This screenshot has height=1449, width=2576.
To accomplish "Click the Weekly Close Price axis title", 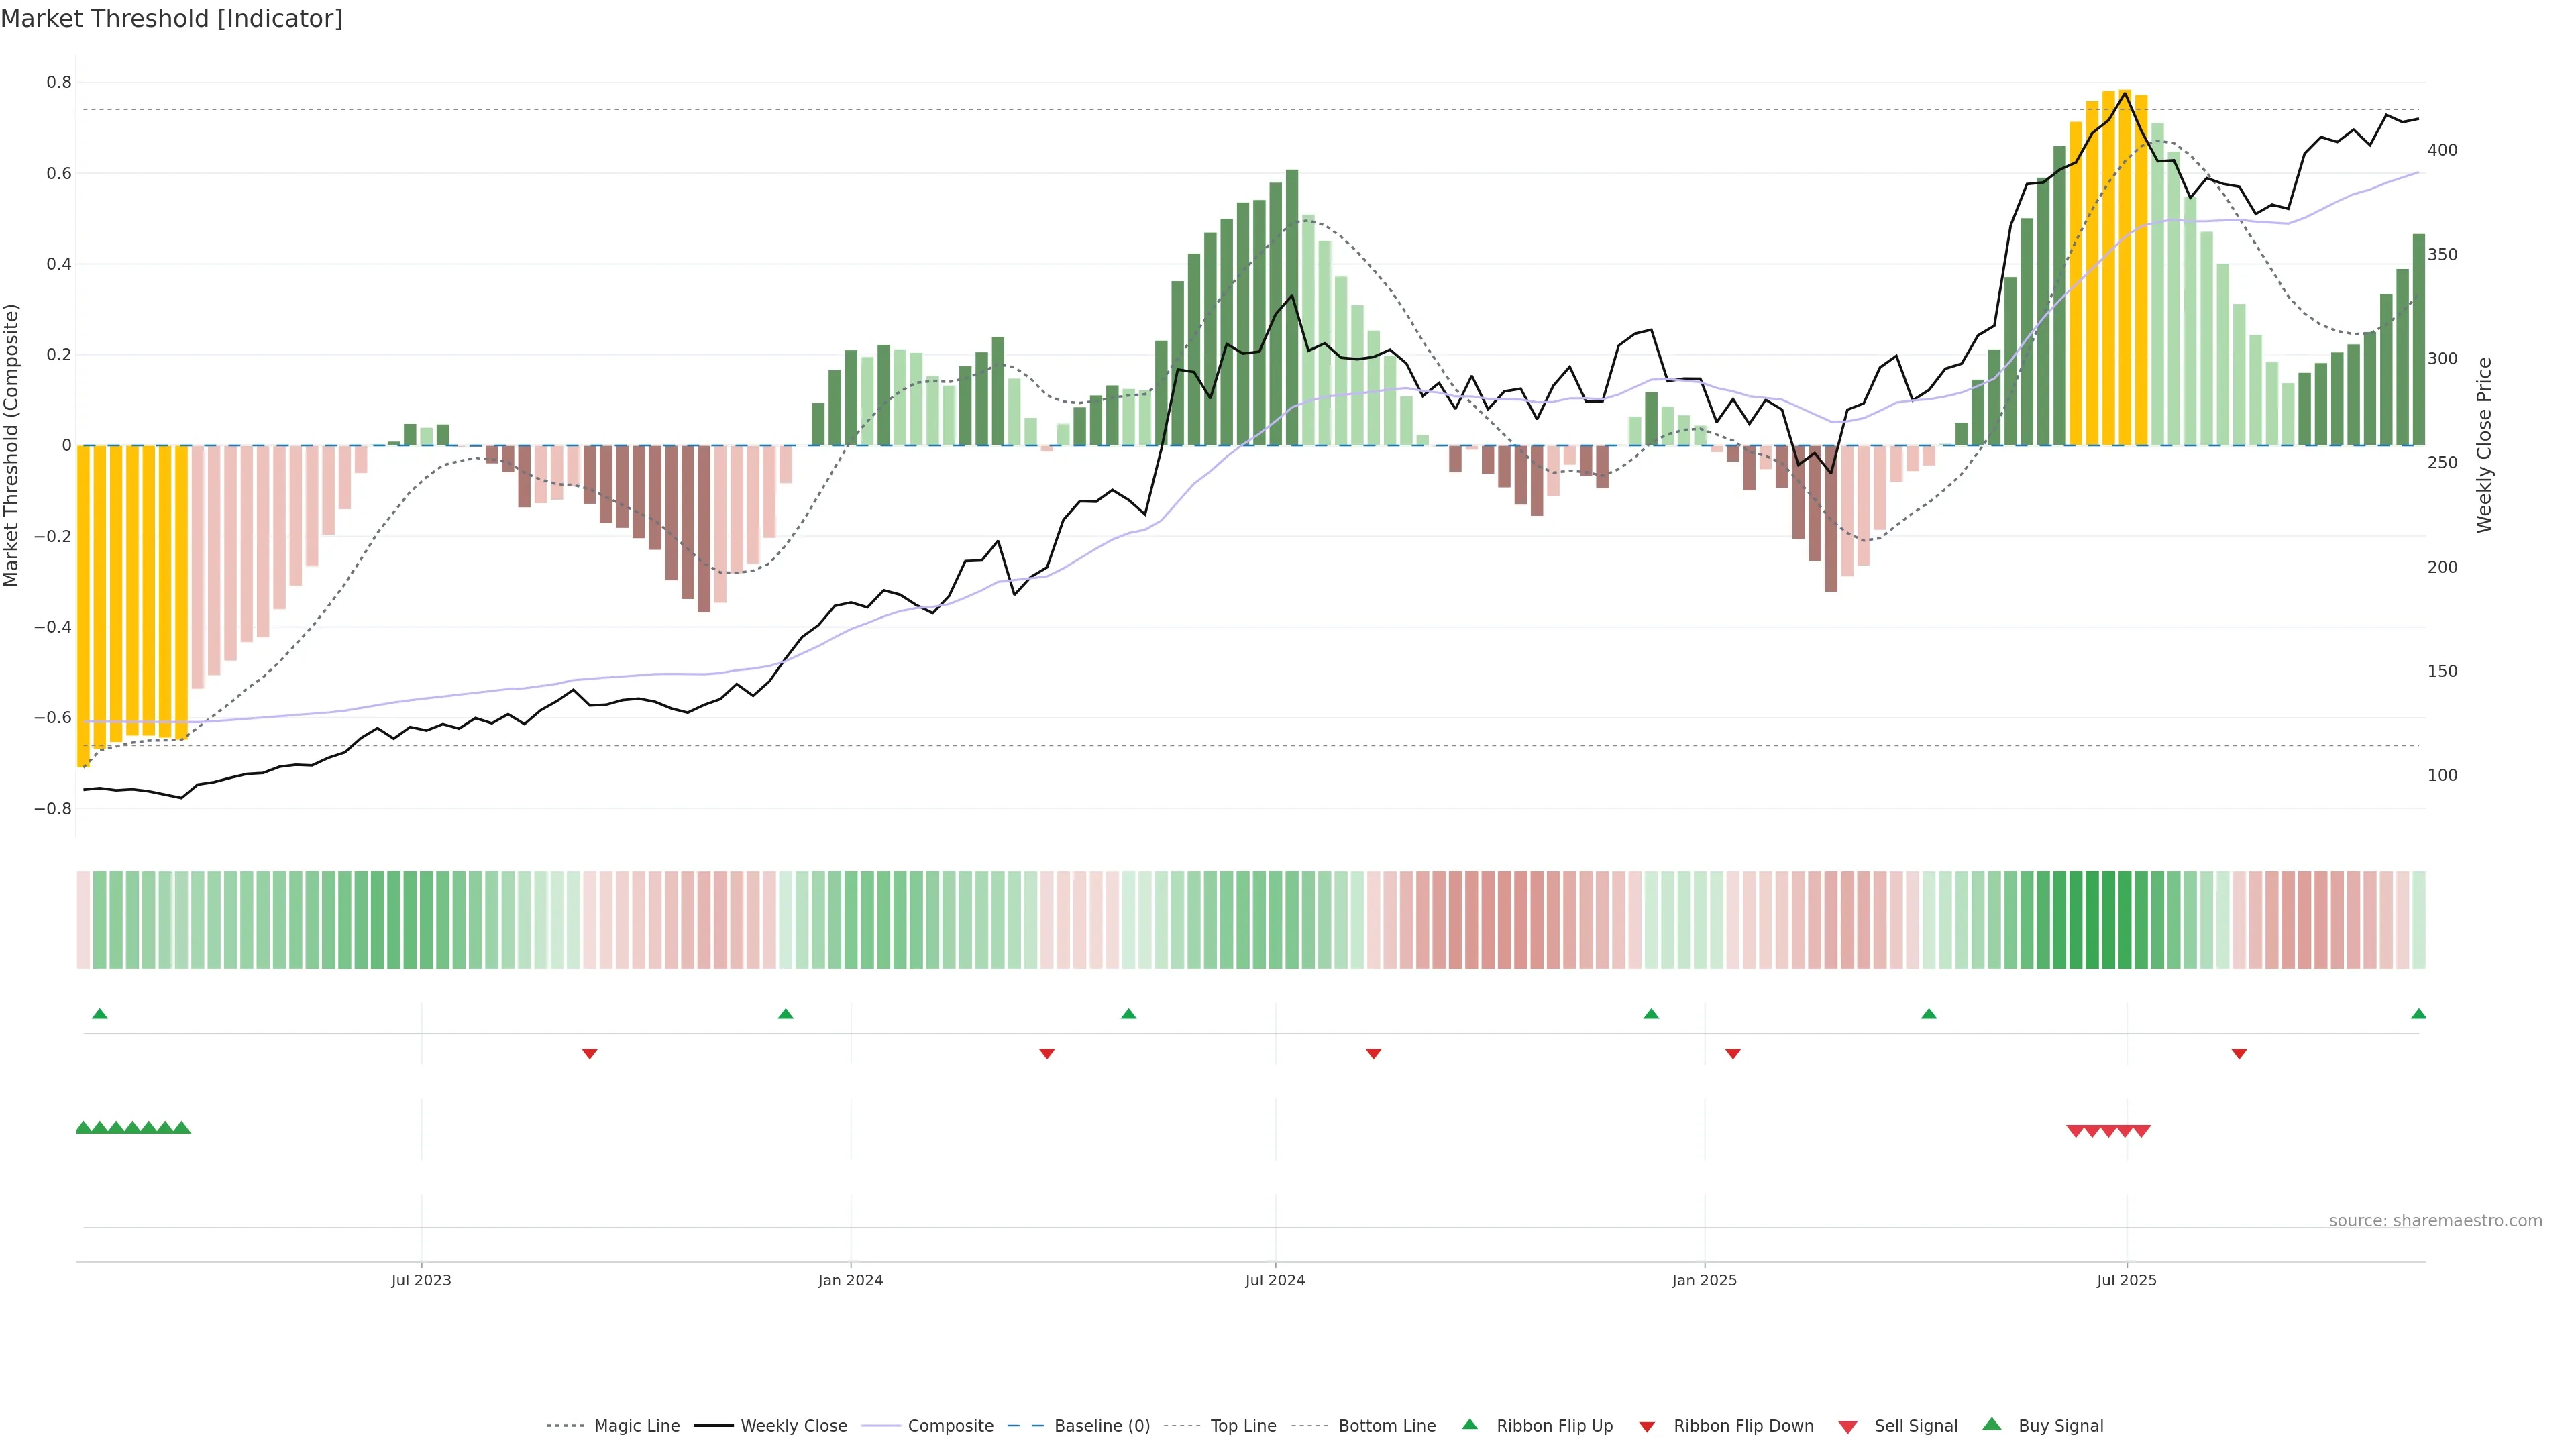I will (2484, 445).
